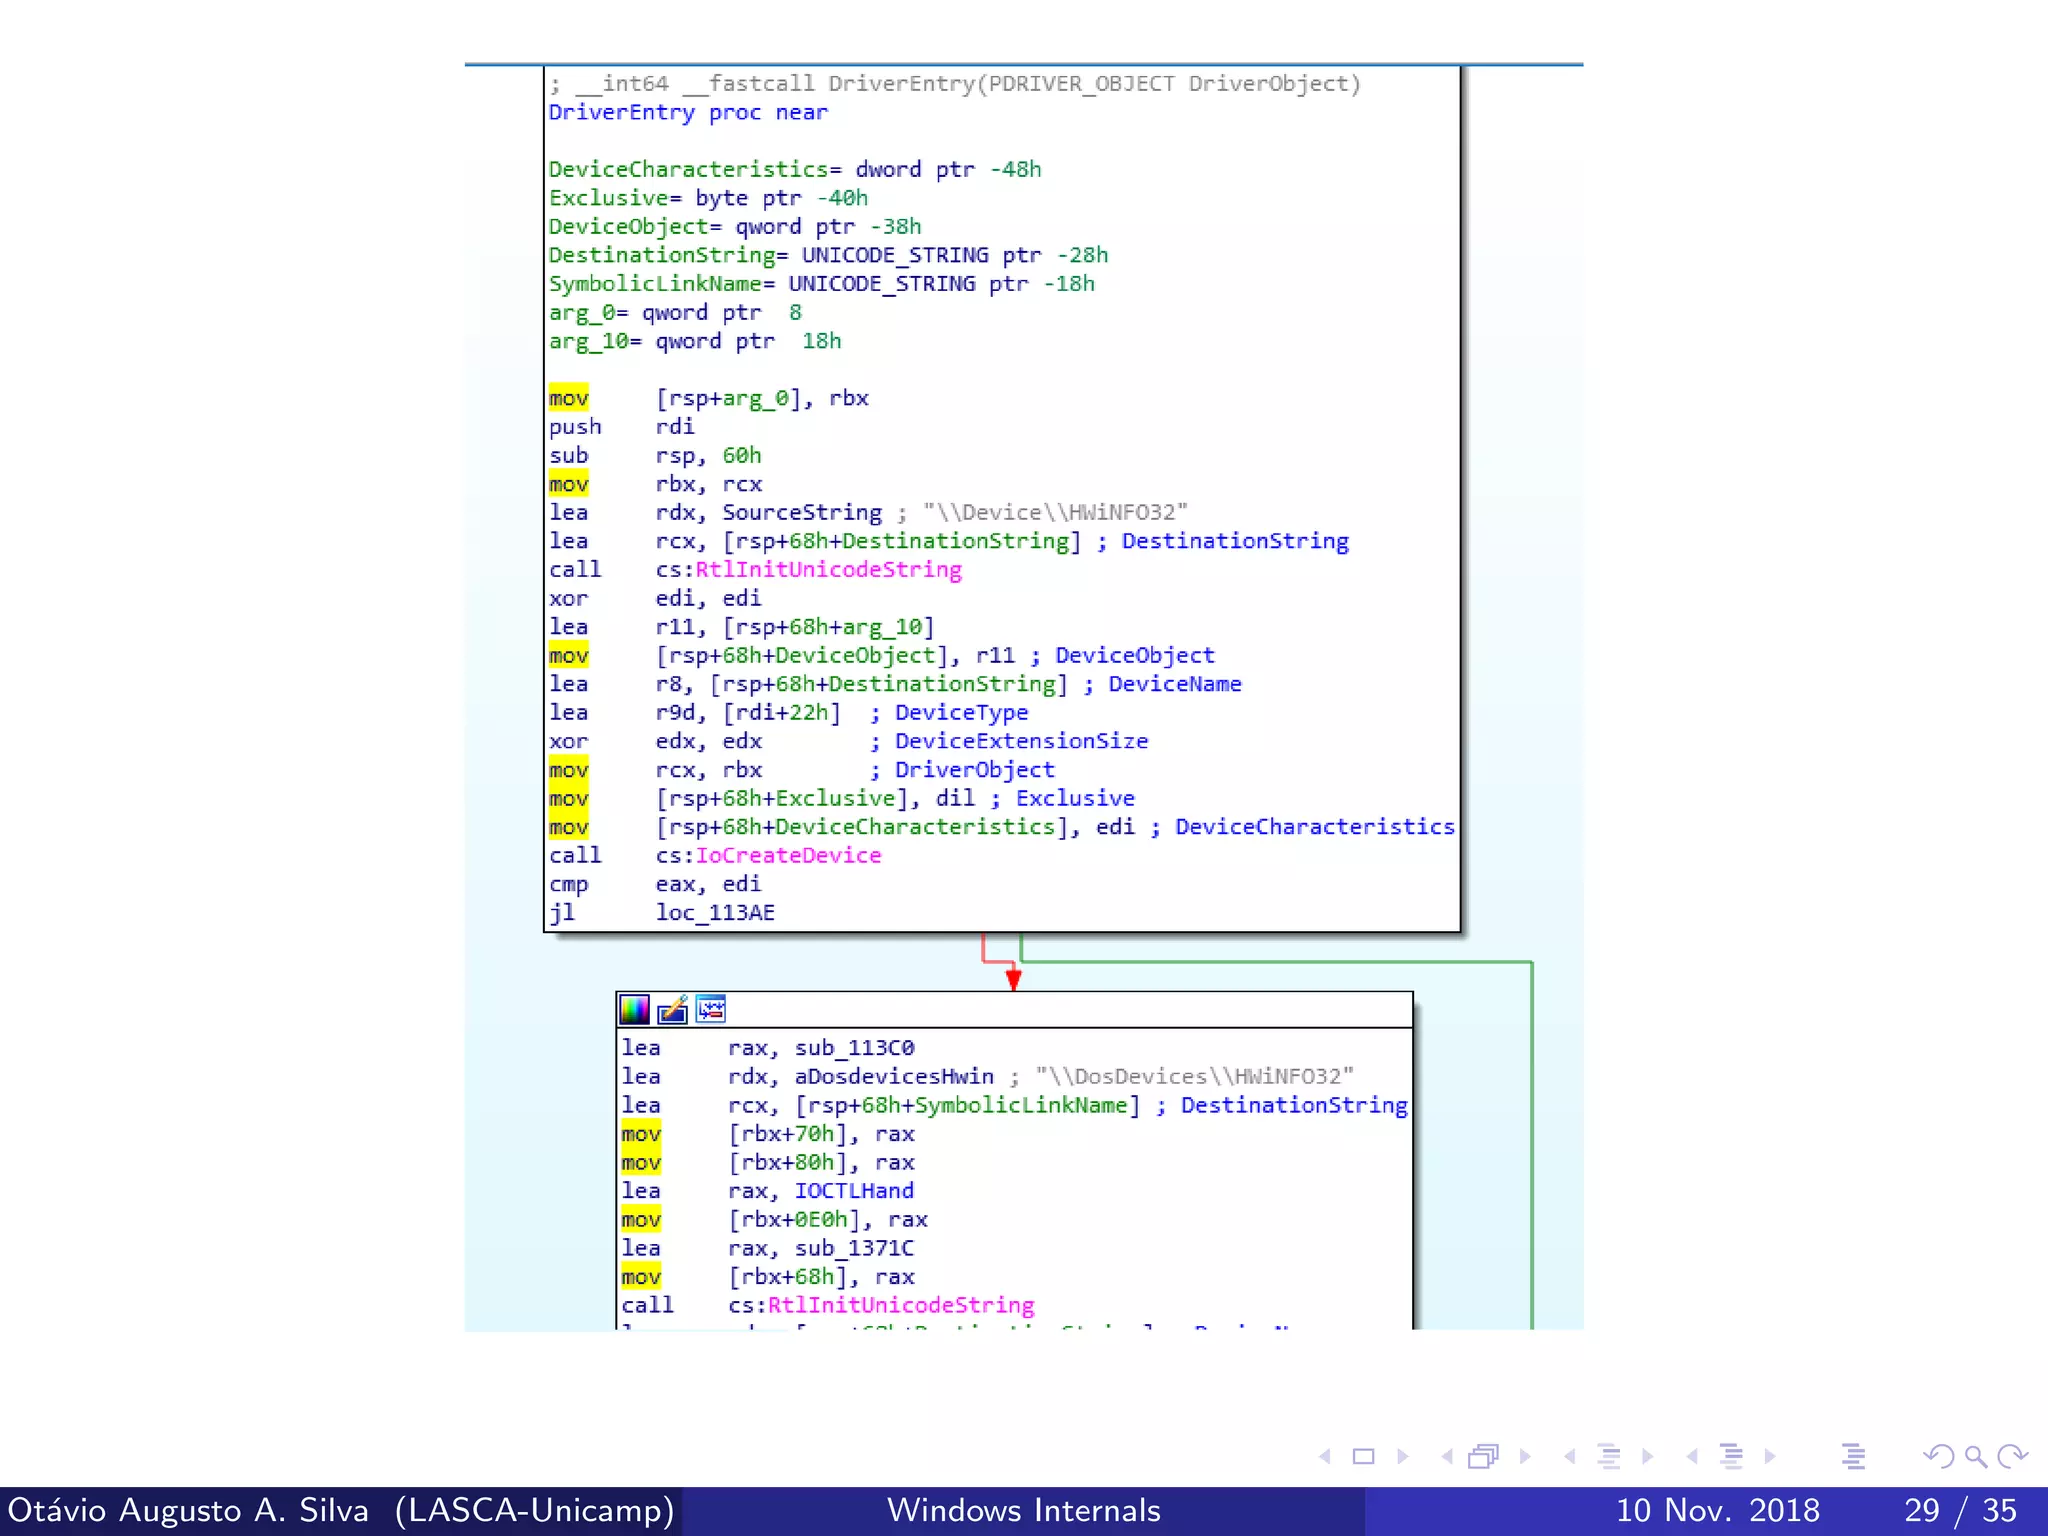Click the DeviceExtensionSize comment

click(1009, 741)
